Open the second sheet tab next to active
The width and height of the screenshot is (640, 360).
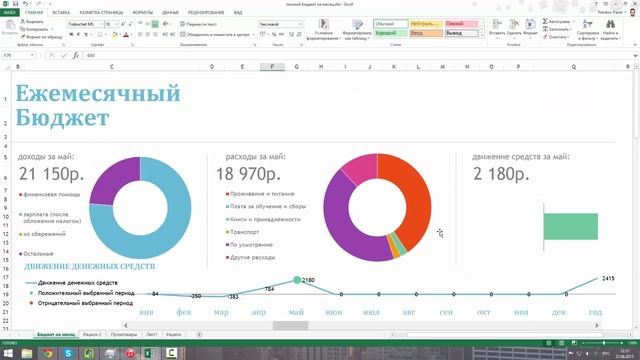pyautogui.click(x=92, y=335)
